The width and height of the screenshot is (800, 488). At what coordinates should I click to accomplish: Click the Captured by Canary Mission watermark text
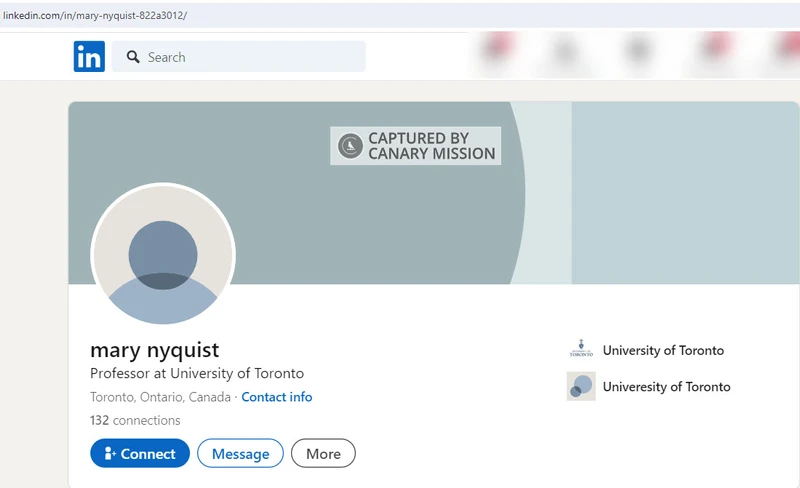click(x=432, y=146)
